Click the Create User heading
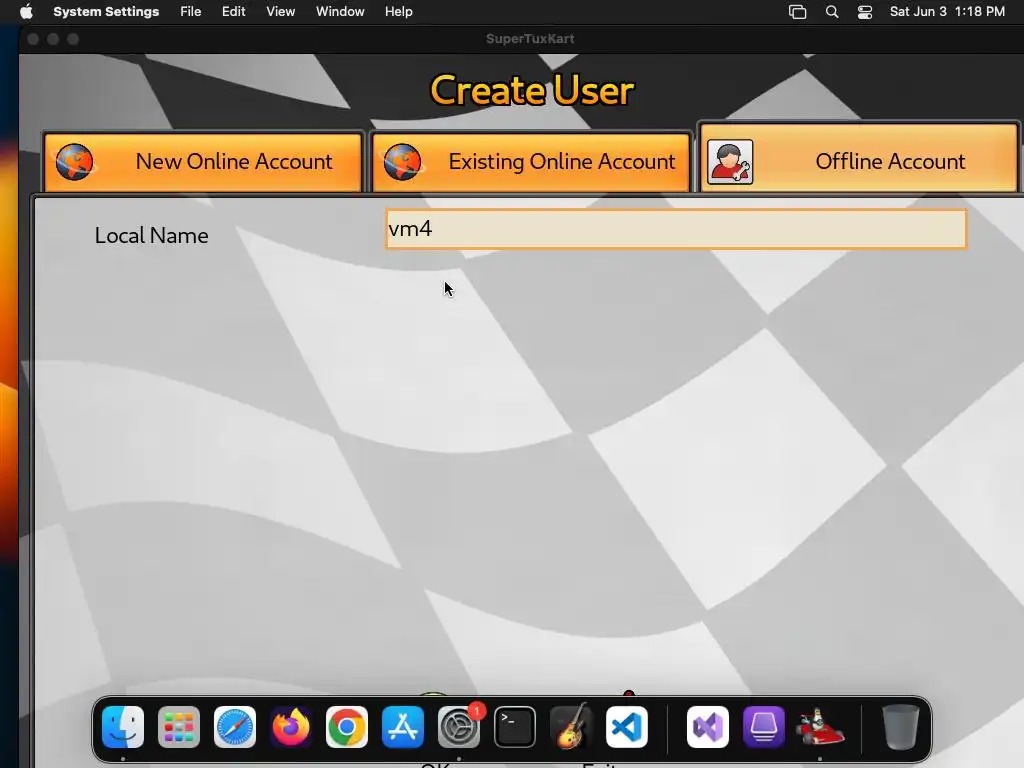This screenshot has height=768, width=1024. pyautogui.click(x=532, y=90)
